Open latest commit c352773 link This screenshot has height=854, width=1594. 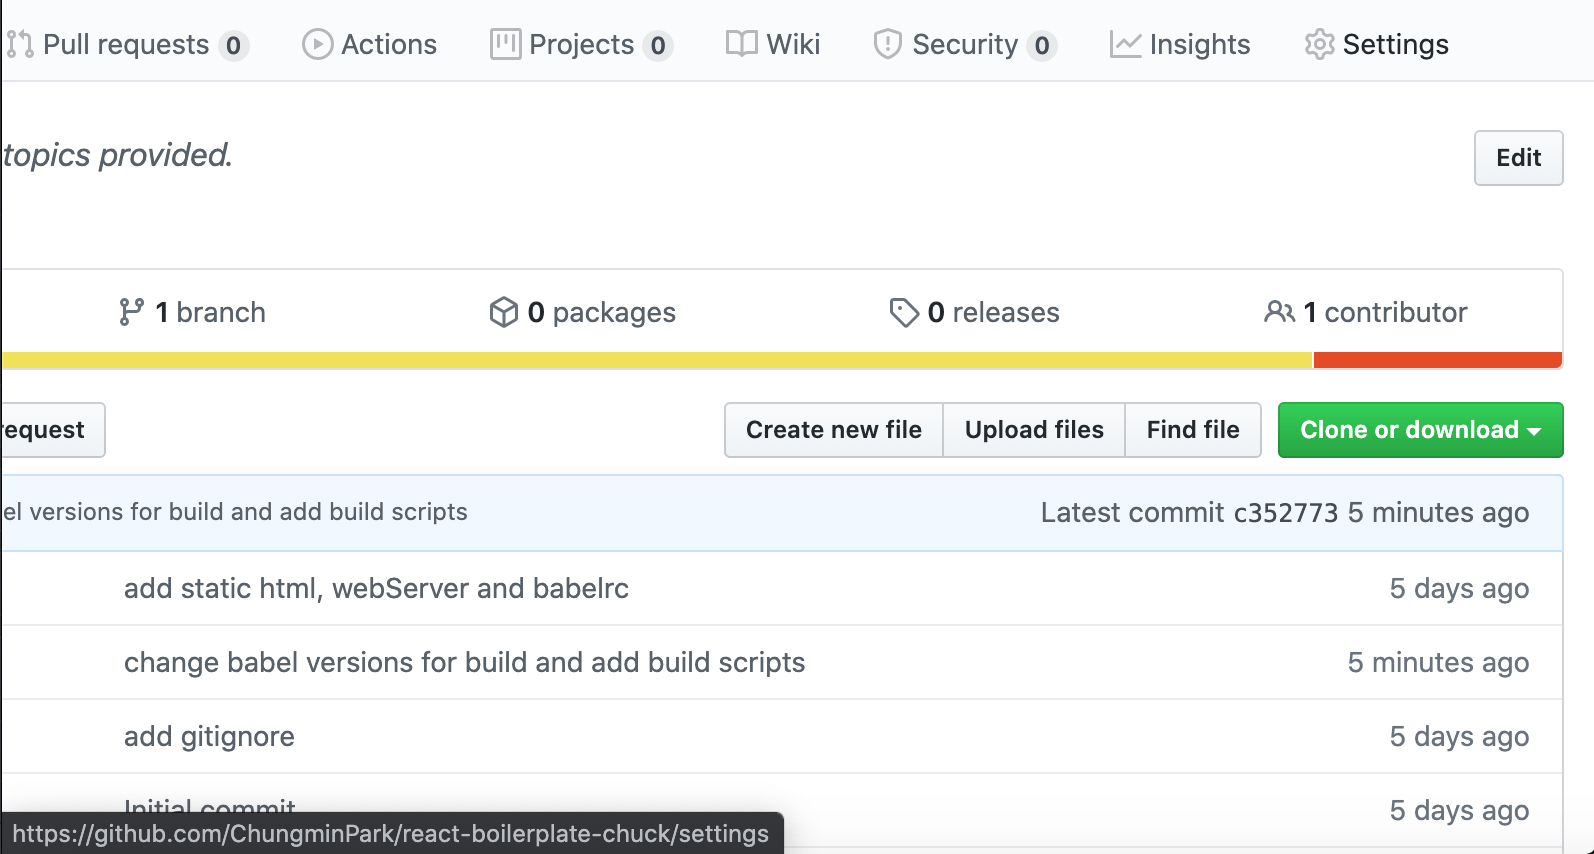pyautogui.click(x=1285, y=513)
